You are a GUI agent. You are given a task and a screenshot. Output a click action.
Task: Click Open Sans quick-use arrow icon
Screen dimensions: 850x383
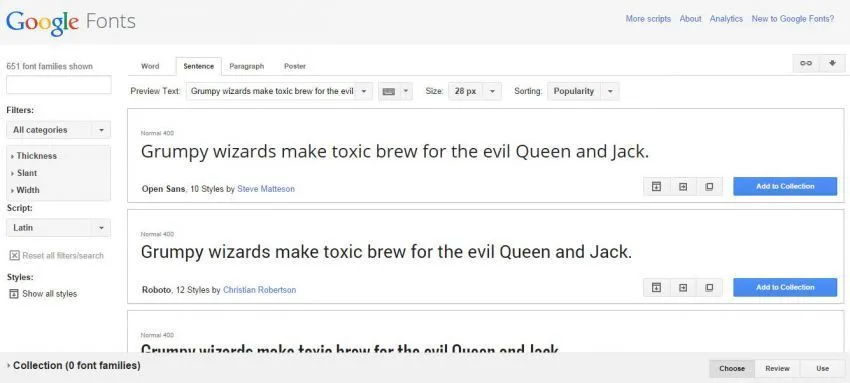pos(683,186)
